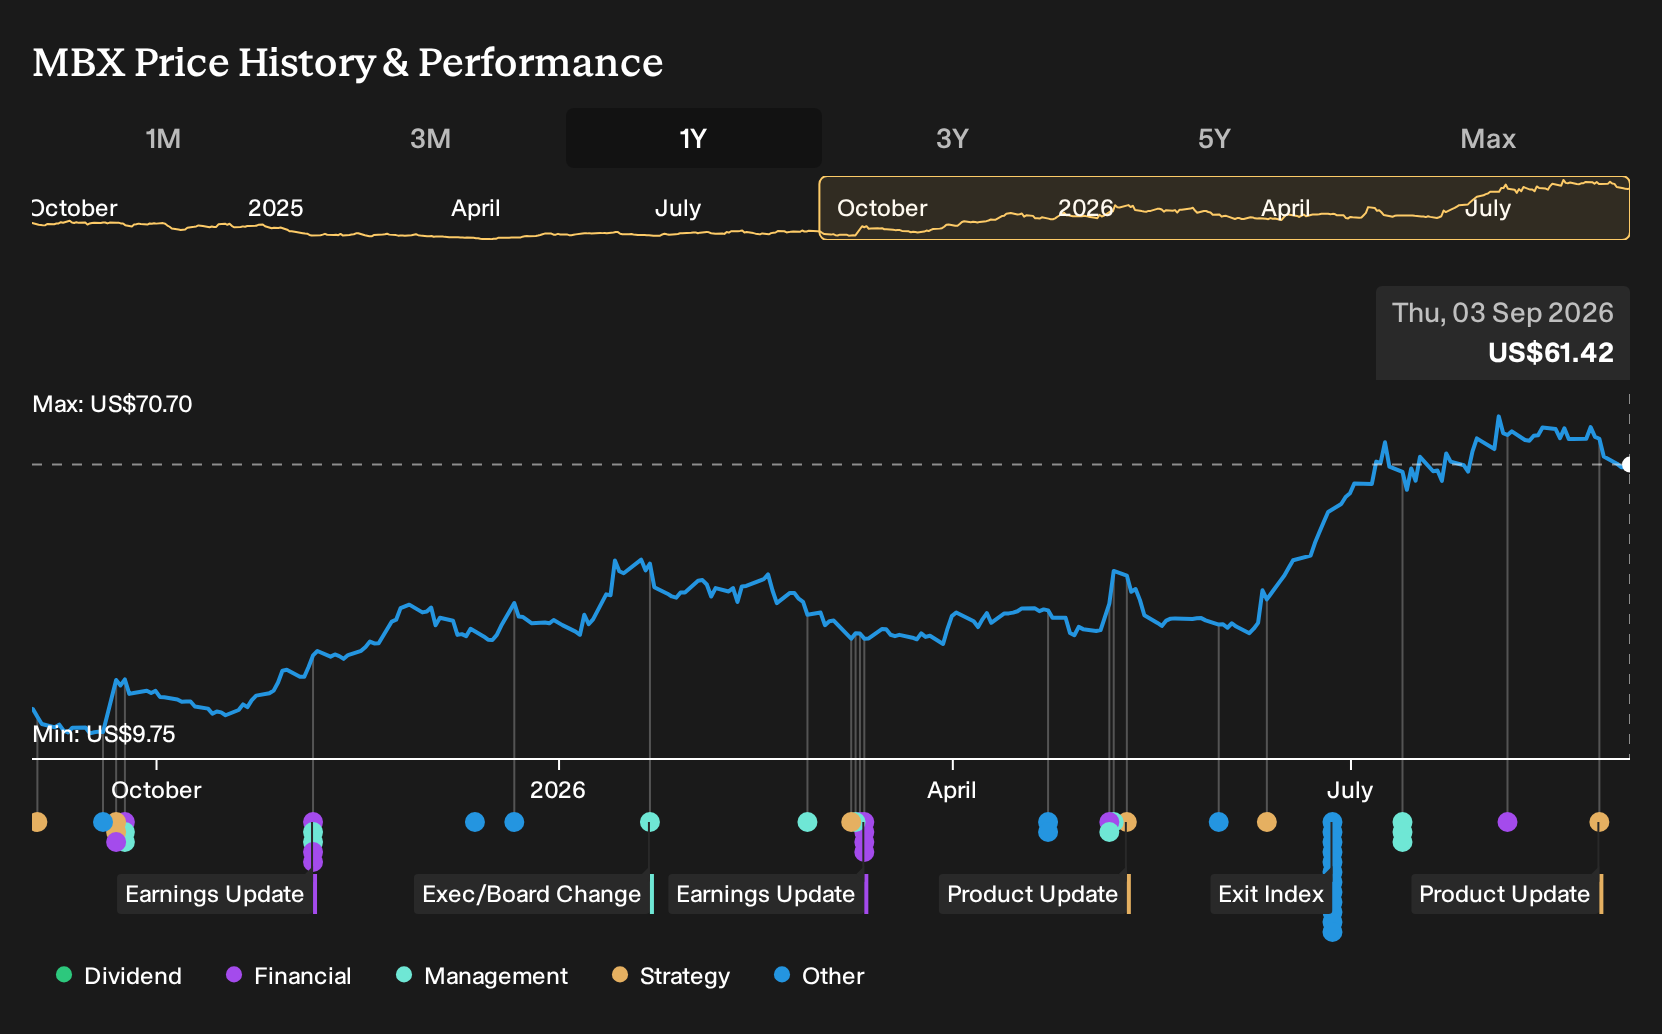Toggle the Strategy legend filter

click(x=672, y=976)
